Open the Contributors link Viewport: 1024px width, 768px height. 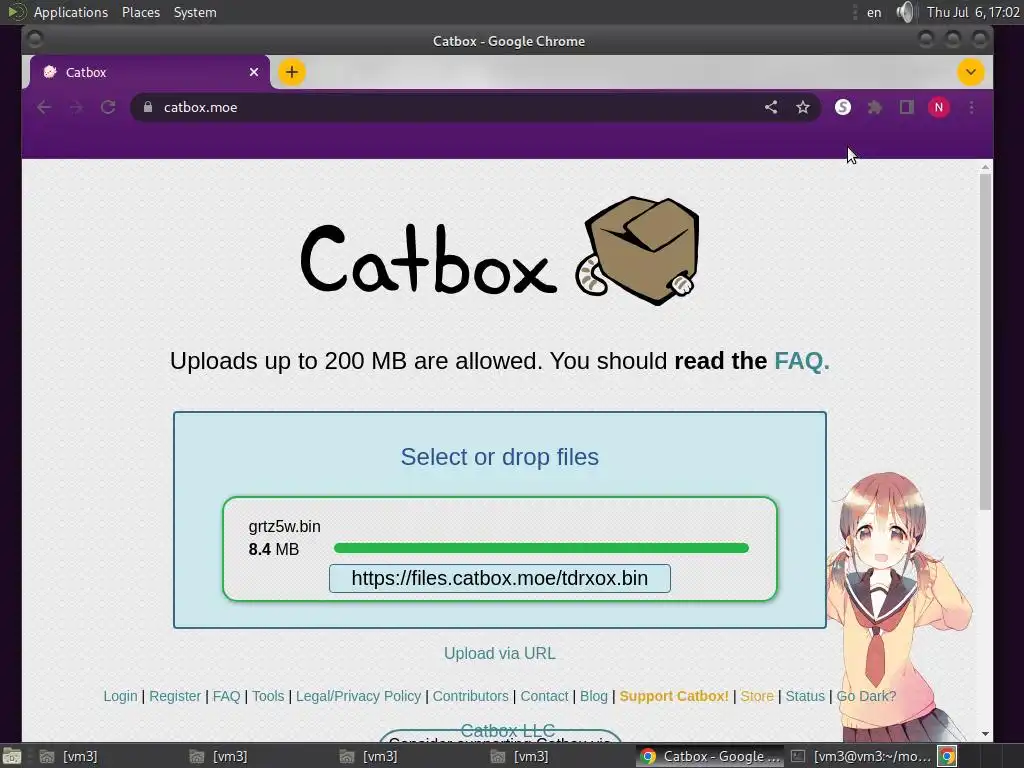pyautogui.click(x=470, y=696)
